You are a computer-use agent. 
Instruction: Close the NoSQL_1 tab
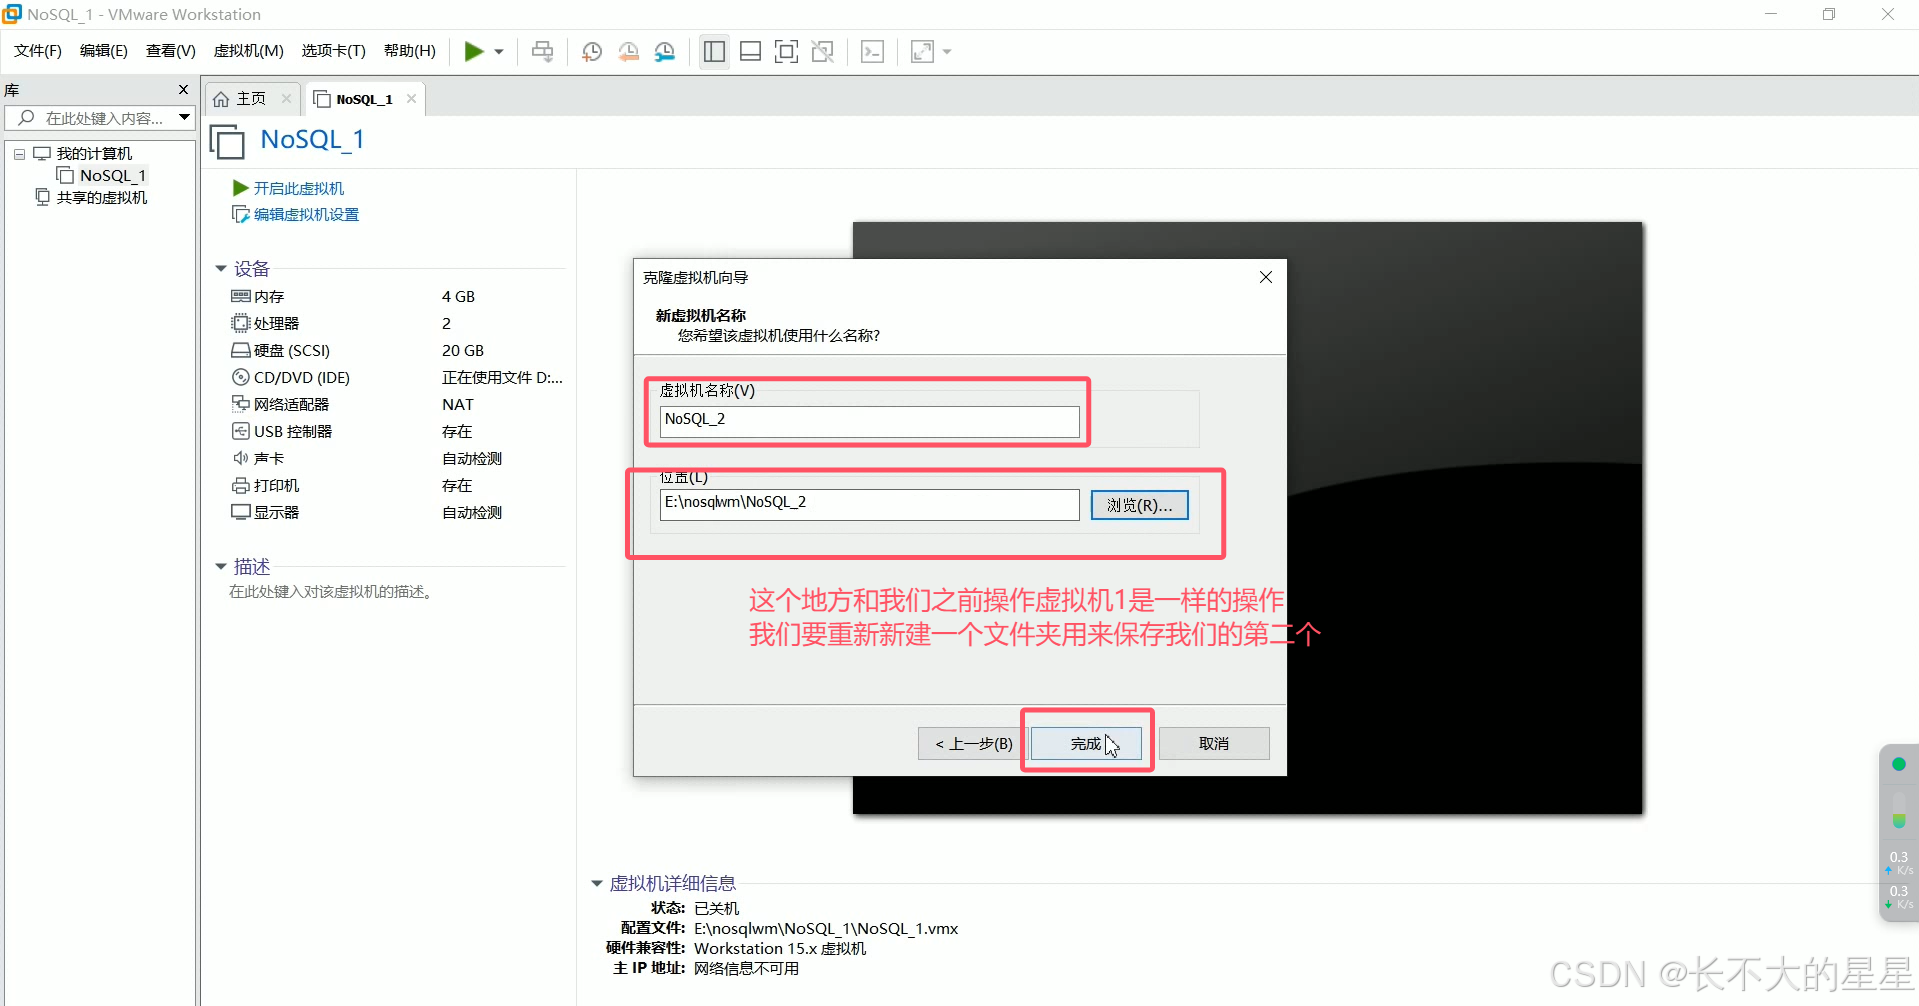(x=411, y=99)
